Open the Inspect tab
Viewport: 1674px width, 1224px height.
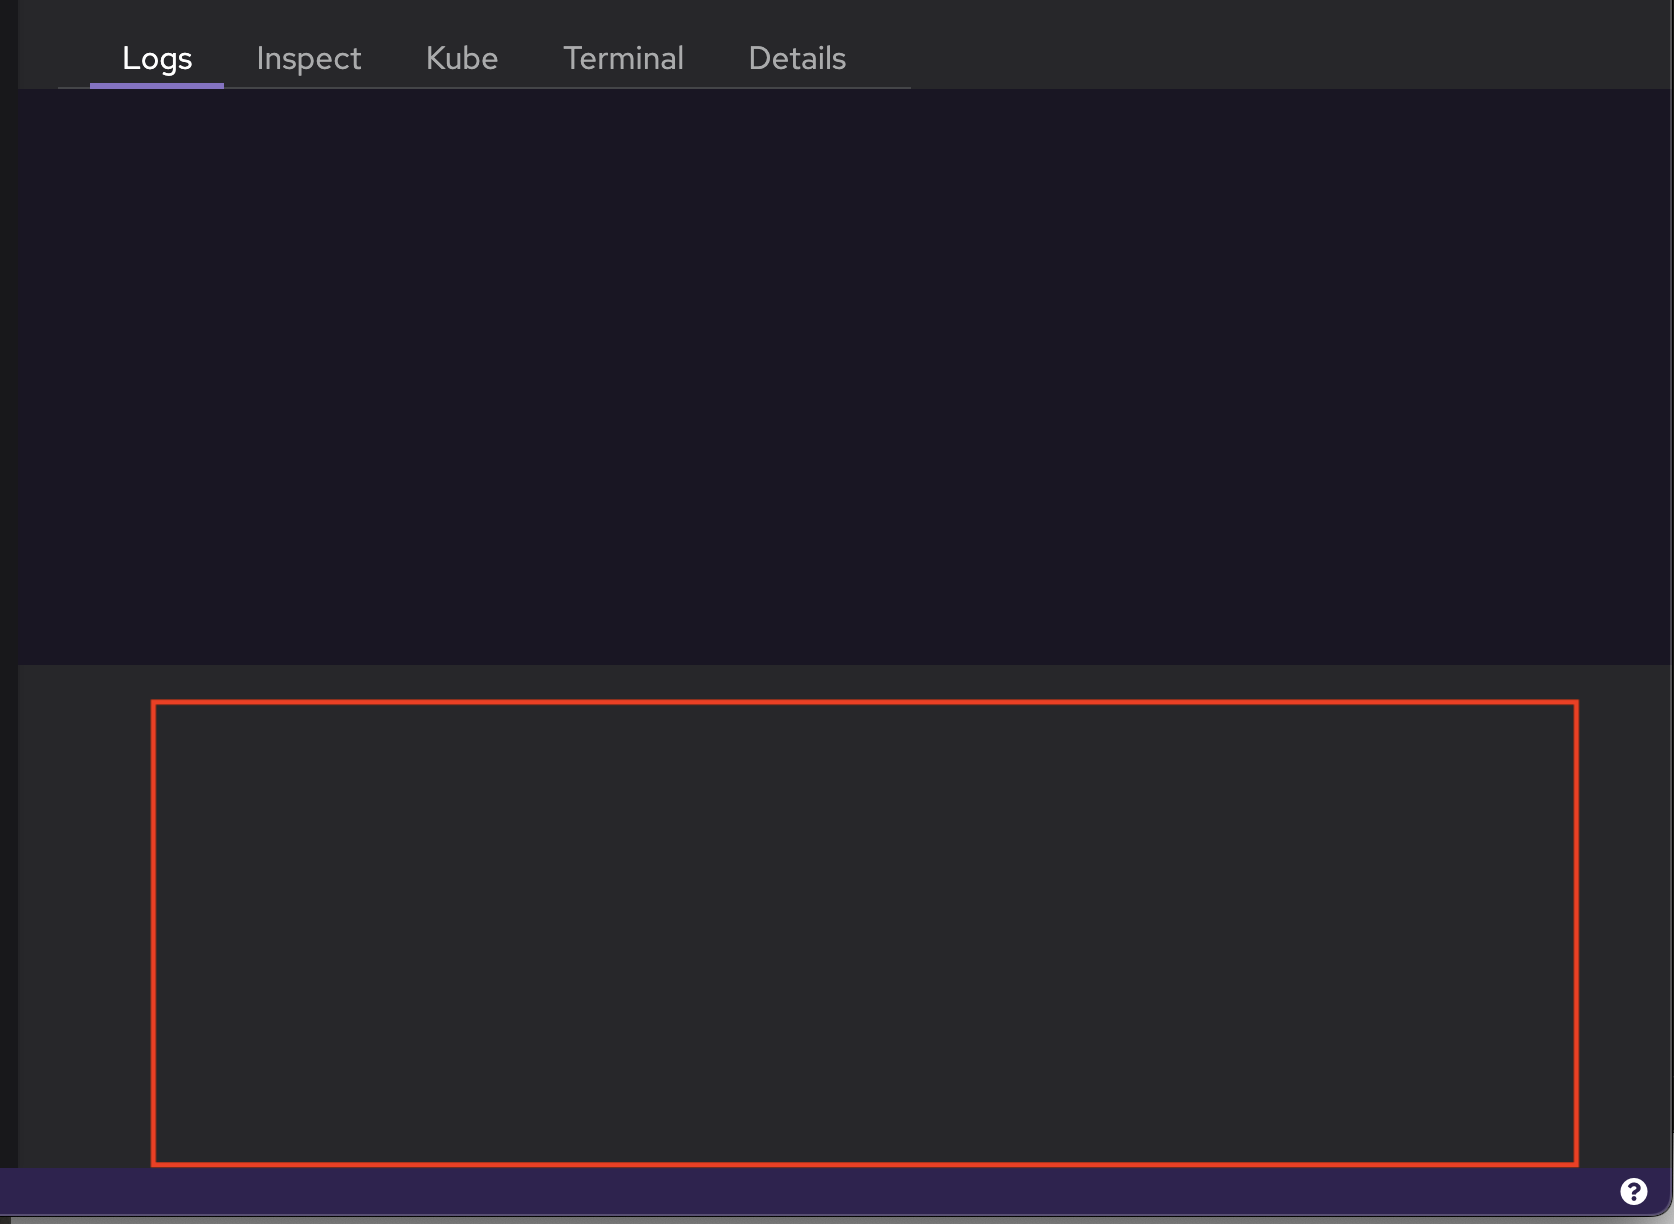point(309,59)
